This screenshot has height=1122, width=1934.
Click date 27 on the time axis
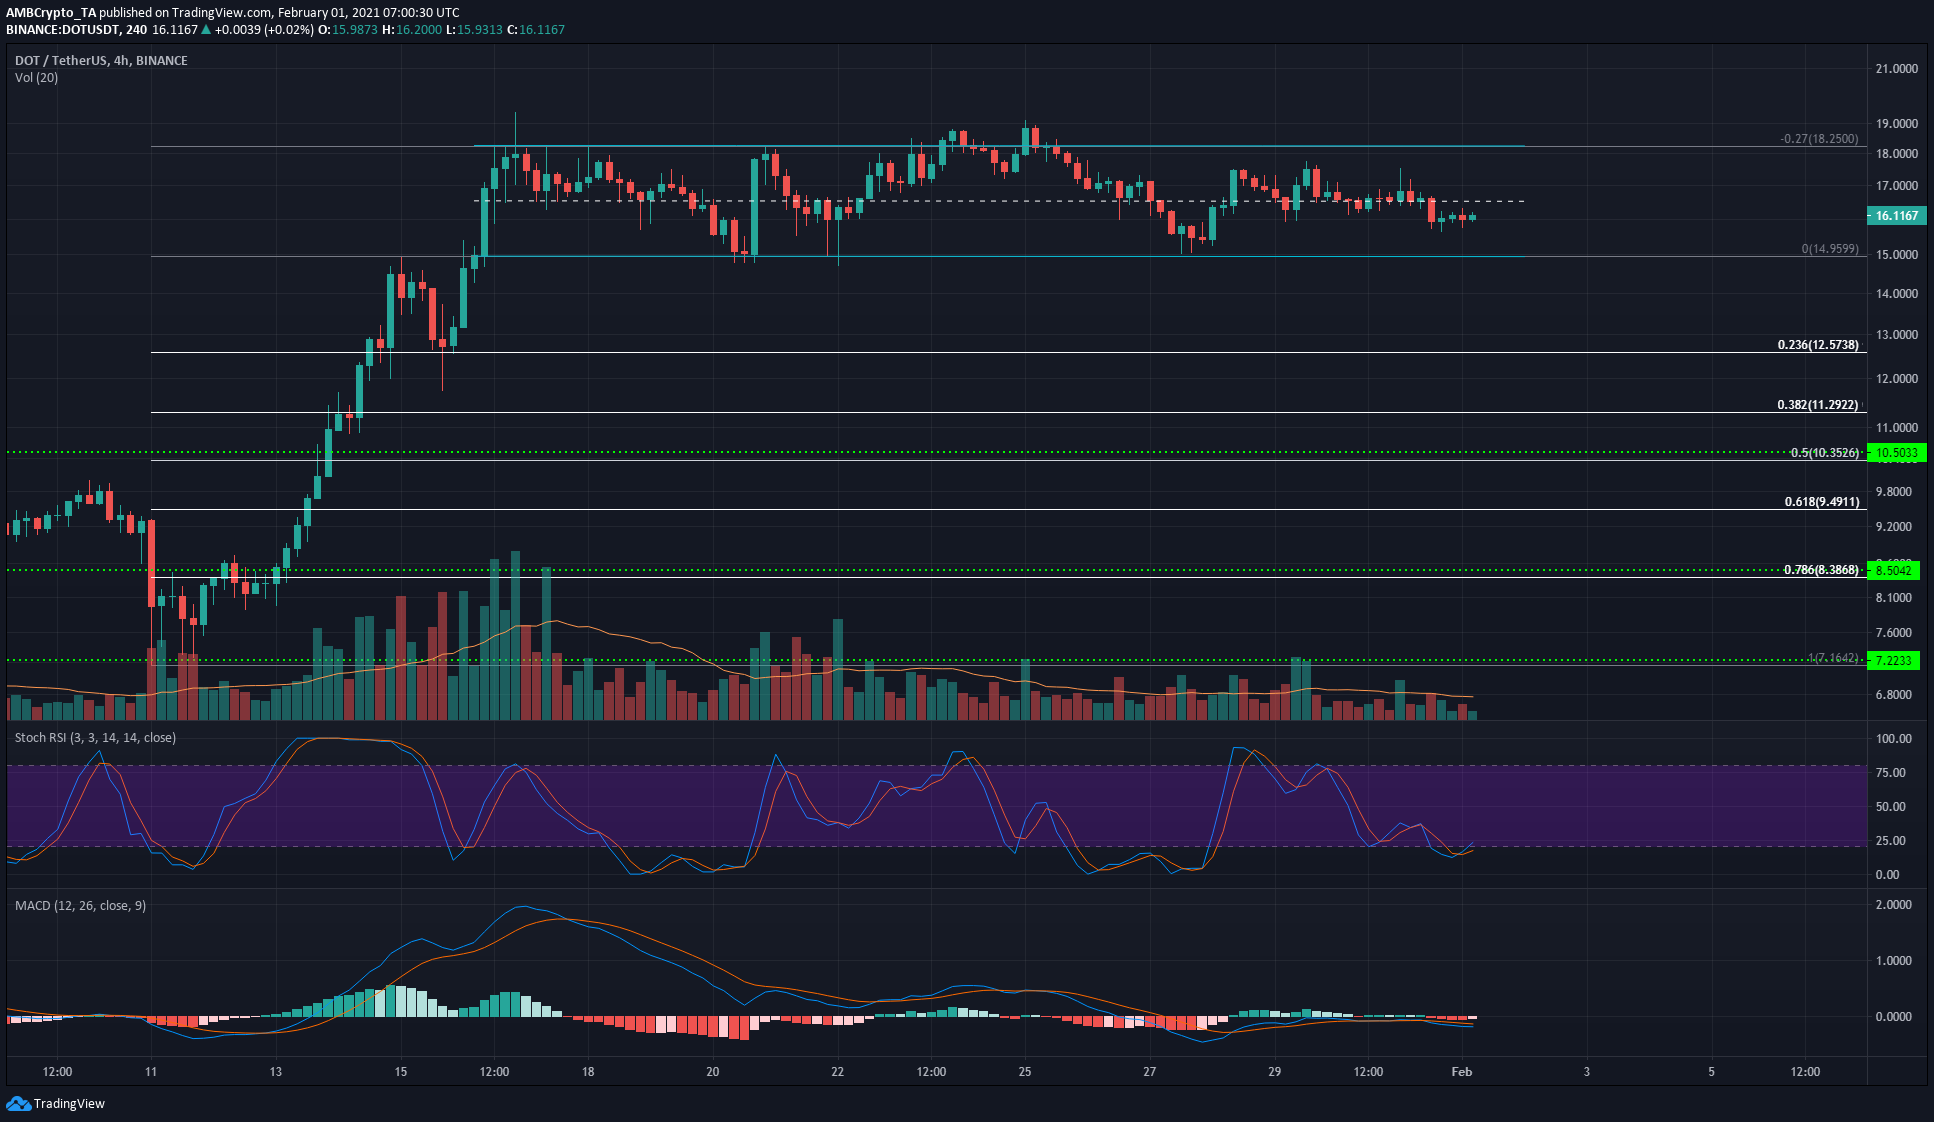(1150, 1072)
